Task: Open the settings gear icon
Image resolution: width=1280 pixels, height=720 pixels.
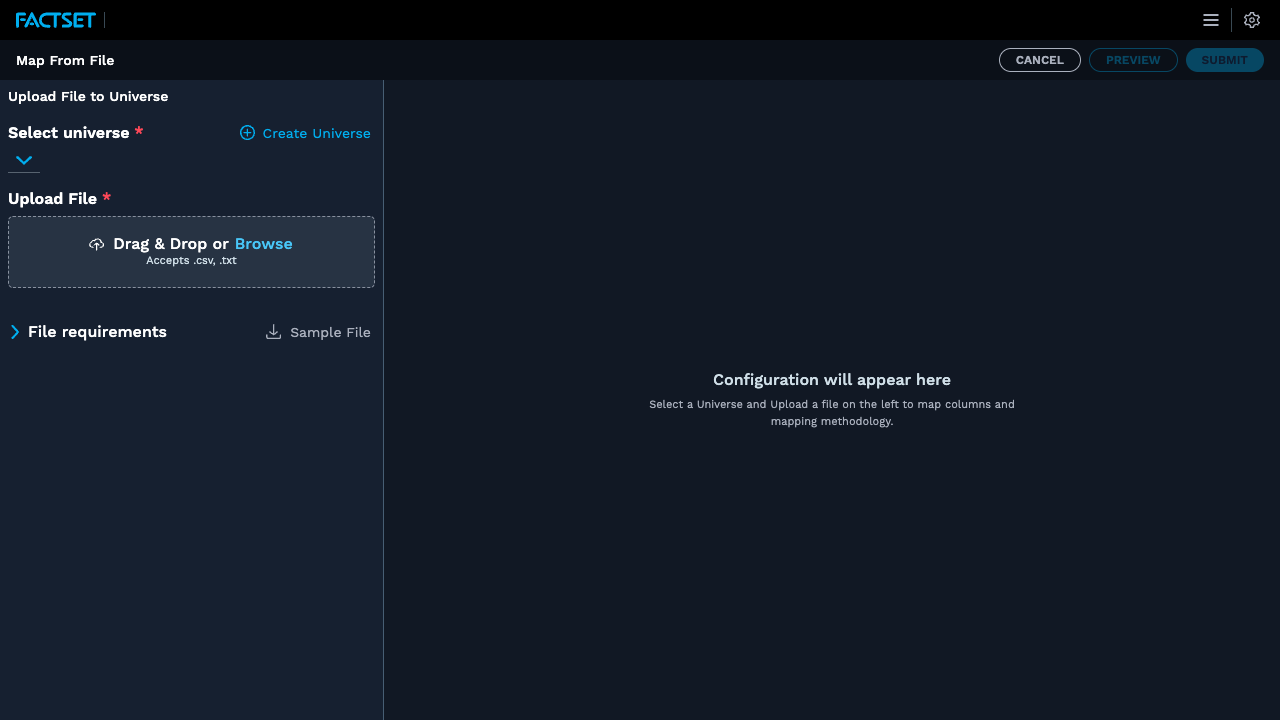Action: [x=1252, y=20]
